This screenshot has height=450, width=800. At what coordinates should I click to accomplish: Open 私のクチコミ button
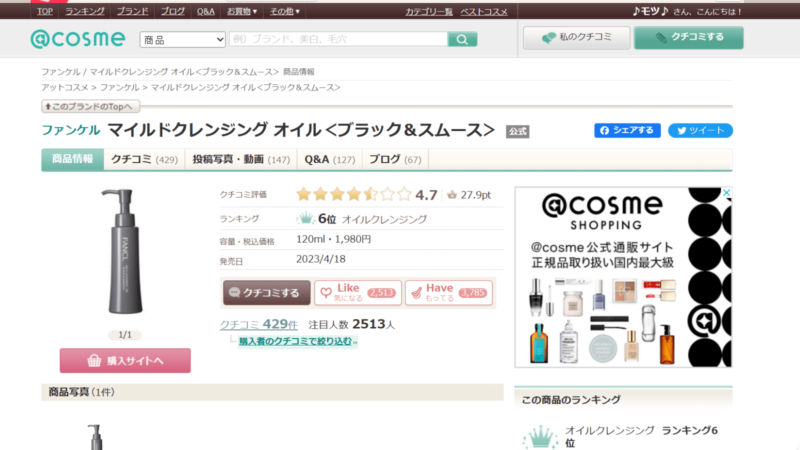point(577,37)
